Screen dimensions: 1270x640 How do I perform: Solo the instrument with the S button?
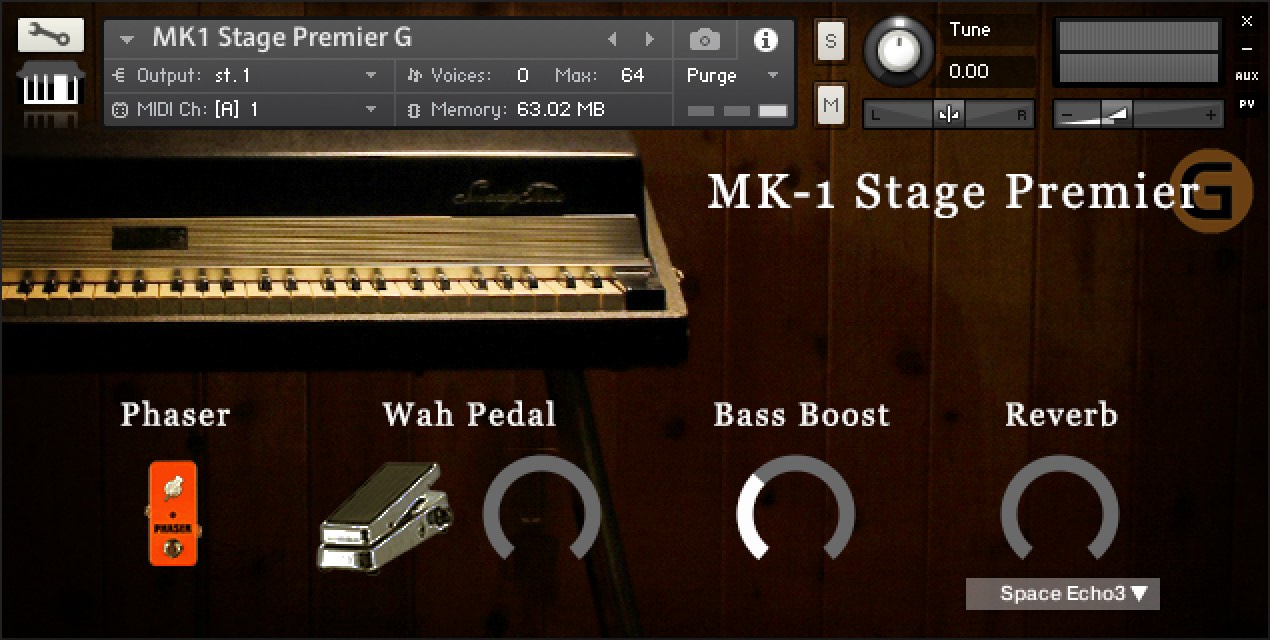point(831,41)
